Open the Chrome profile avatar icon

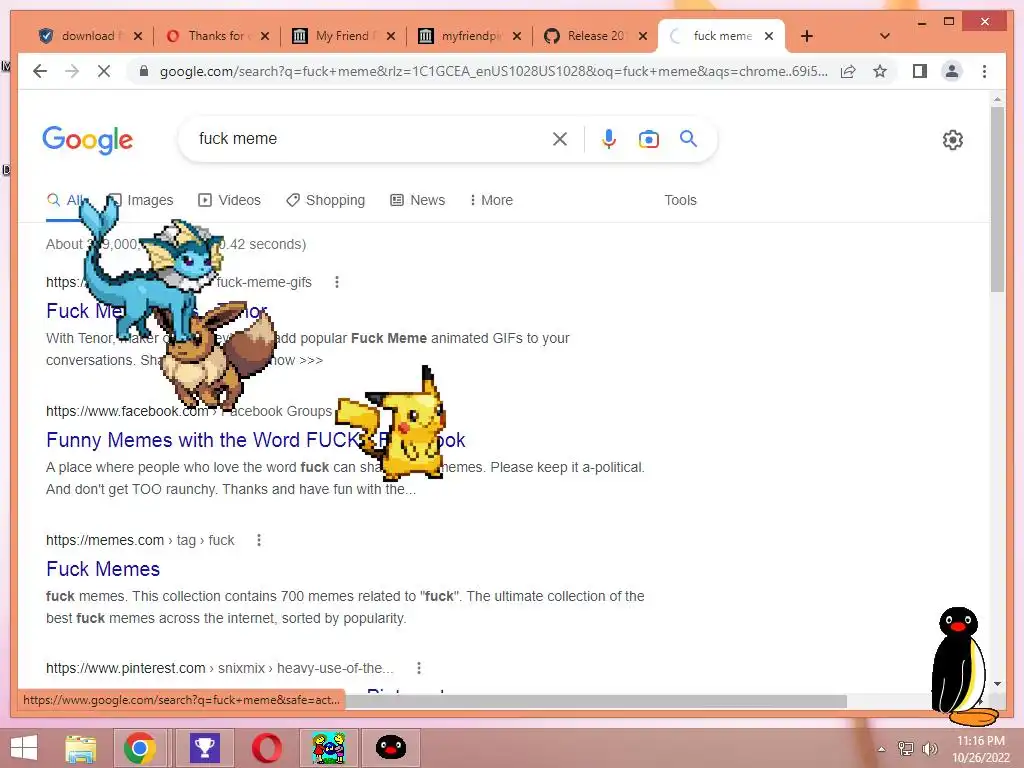952,71
